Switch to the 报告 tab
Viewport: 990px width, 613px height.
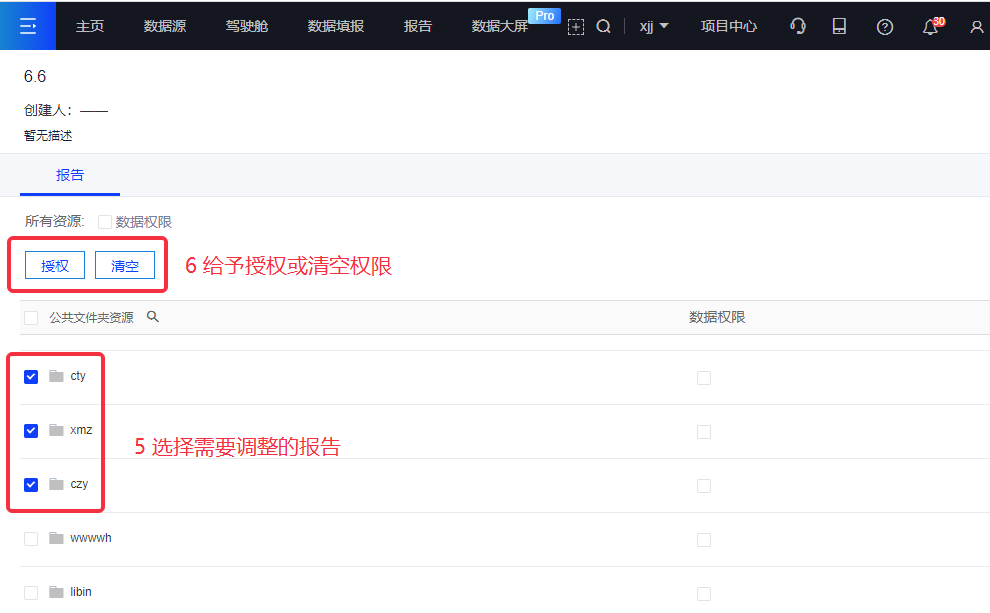coord(70,175)
